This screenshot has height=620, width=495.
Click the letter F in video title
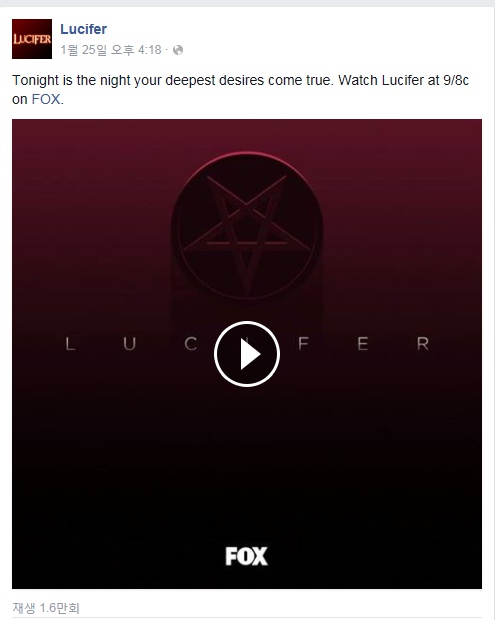(303, 344)
